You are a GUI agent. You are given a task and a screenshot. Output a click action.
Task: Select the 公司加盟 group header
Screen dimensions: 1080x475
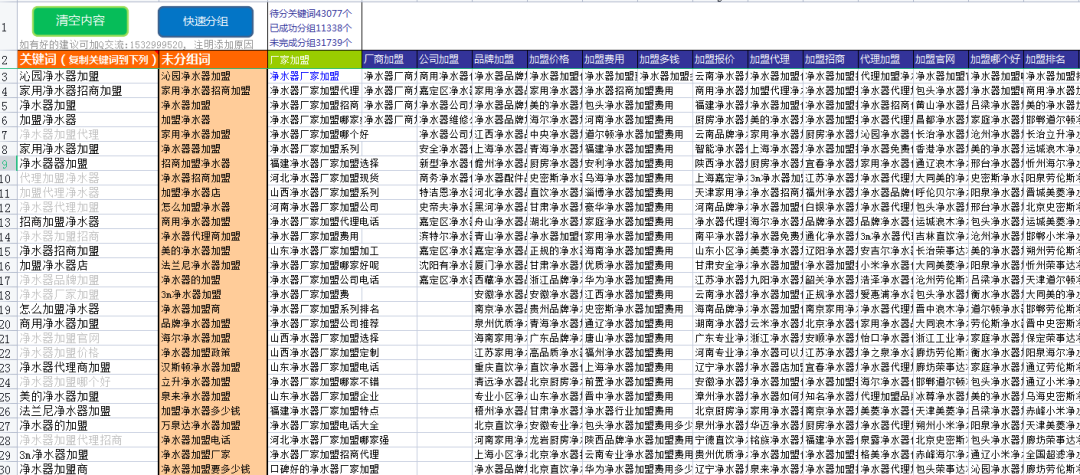(444, 60)
